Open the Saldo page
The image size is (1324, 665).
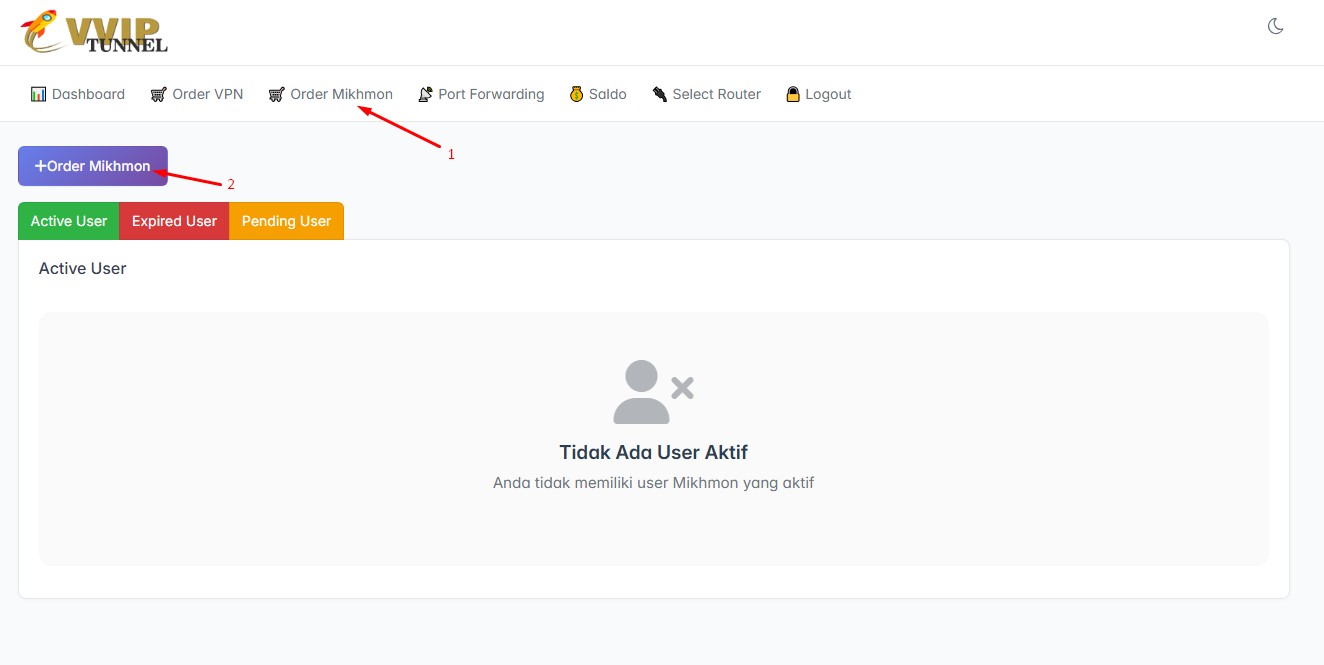pos(598,94)
